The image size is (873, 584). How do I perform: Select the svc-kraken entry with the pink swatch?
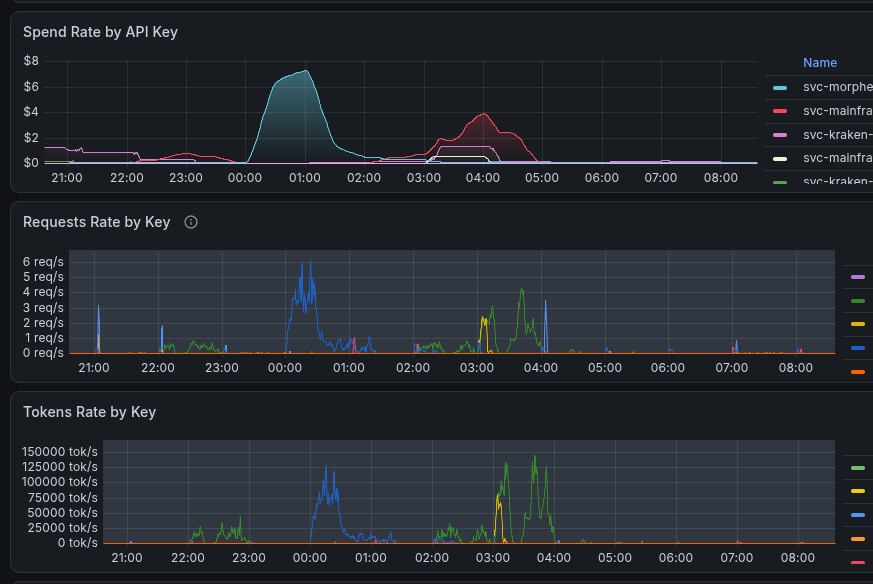pyautogui.click(x=837, y=135)
